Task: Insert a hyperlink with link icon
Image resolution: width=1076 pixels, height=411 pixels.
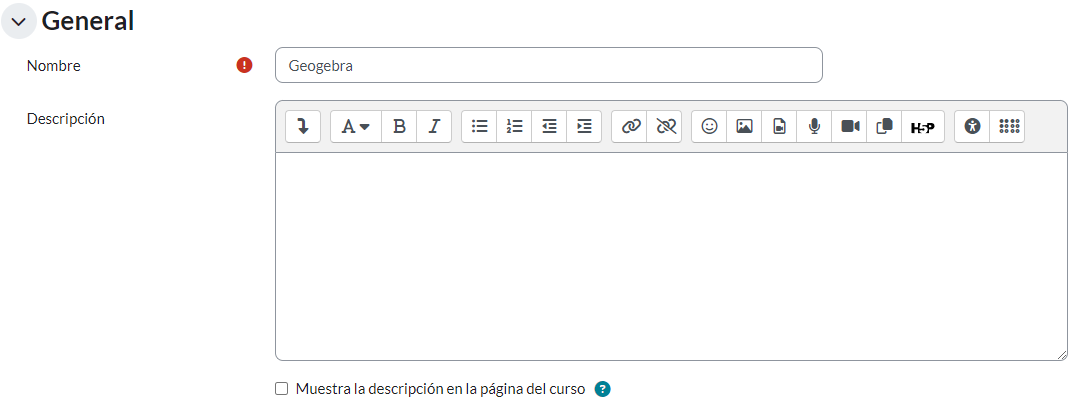Action: pyautogui.click(x=629, y=127)
